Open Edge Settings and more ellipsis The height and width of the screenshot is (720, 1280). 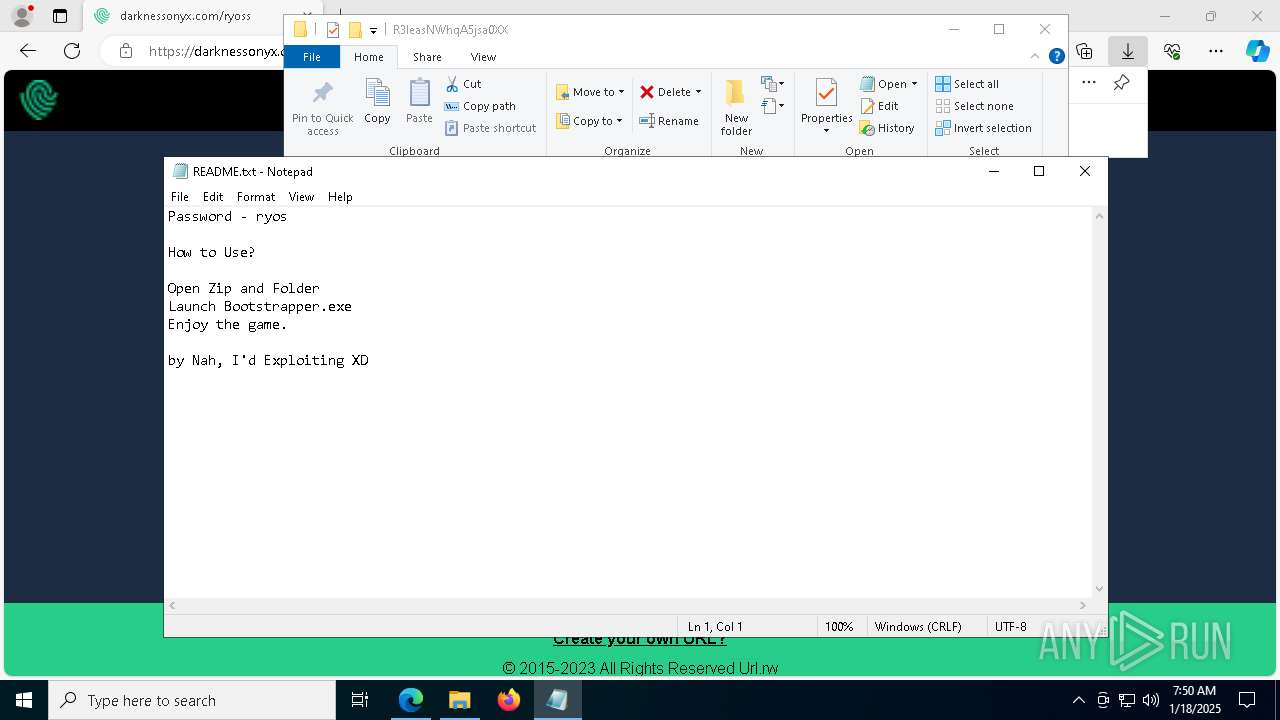point(1216,51)
